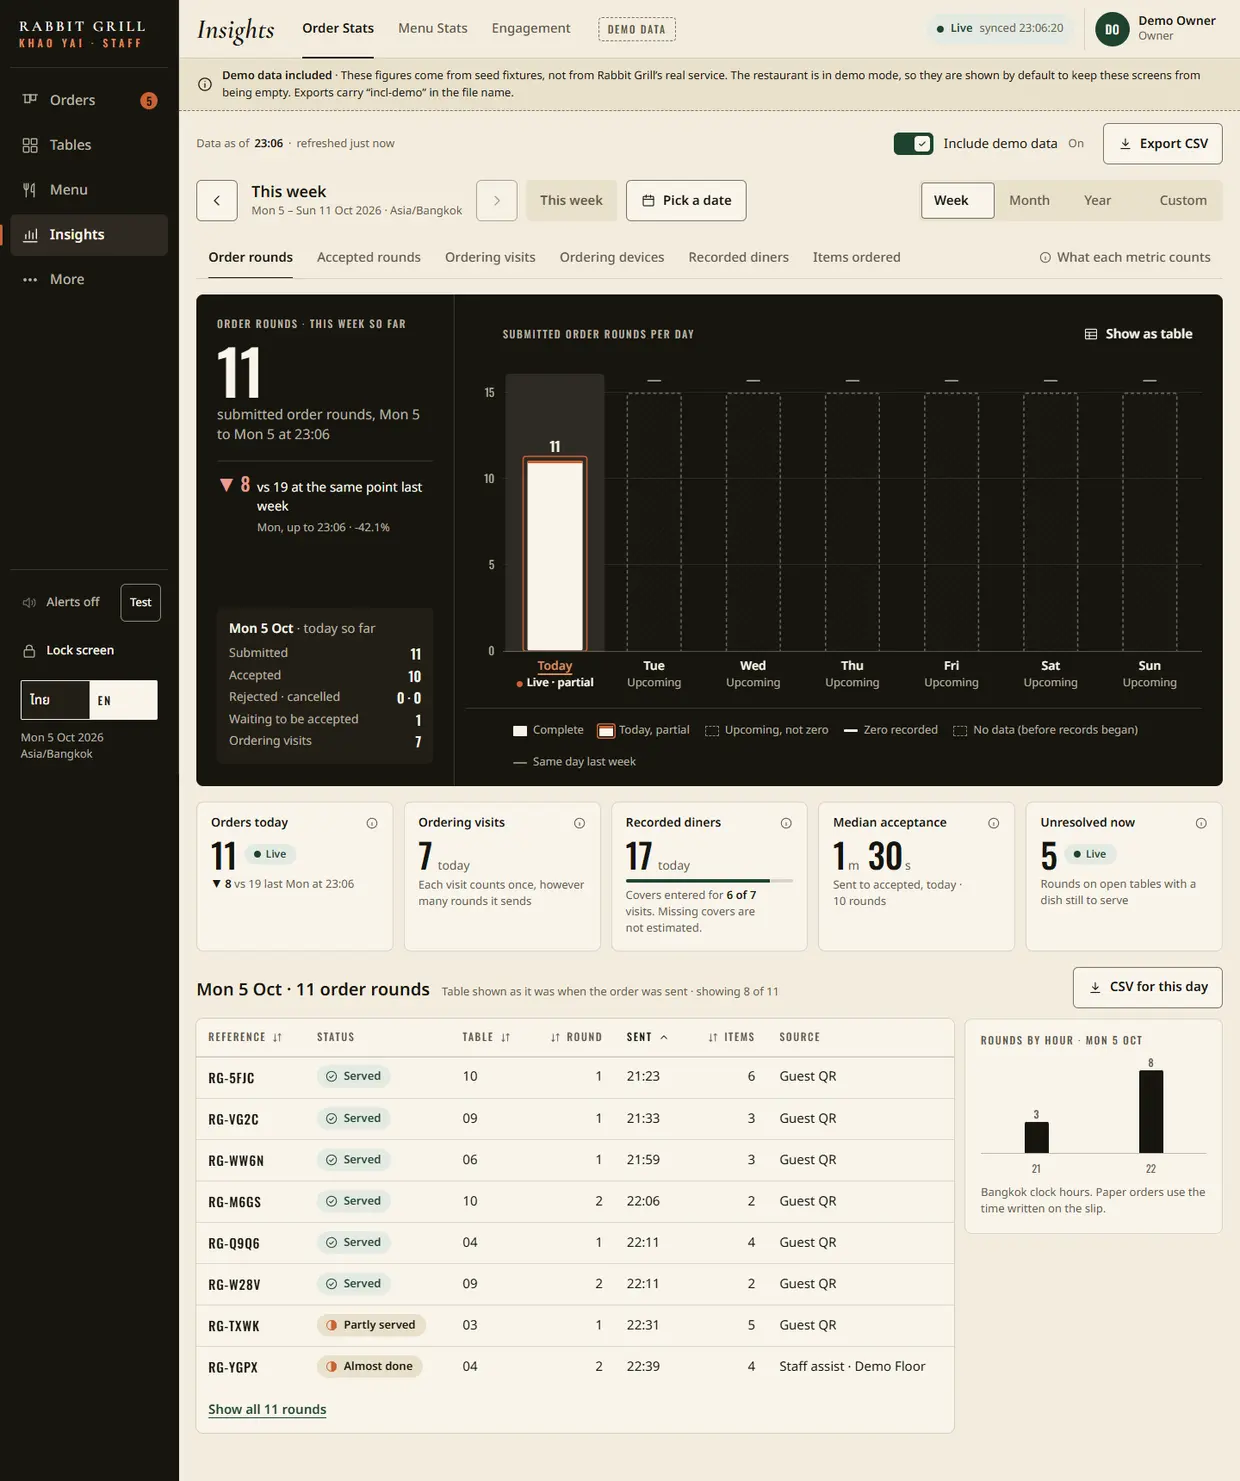Open the Accepted rounds metric tab
Viewport: 1240px width, 1481px height.
(x=369, y=258)
